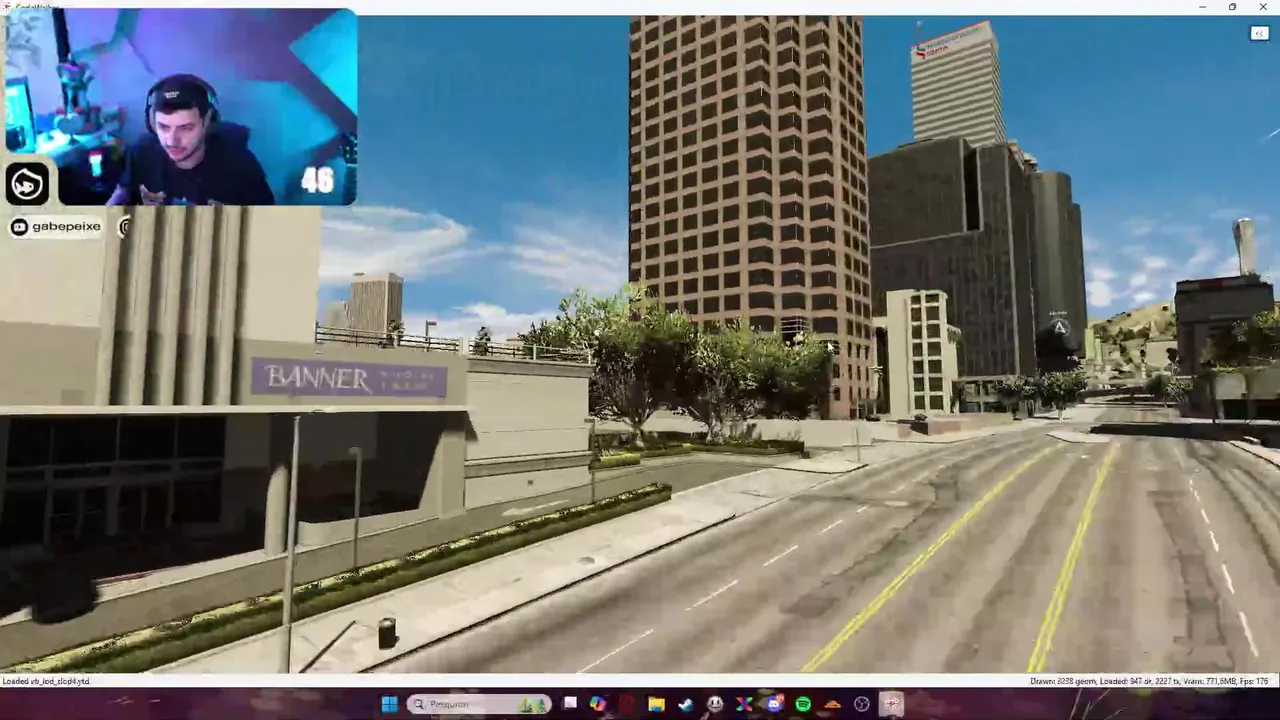Click the 'Loaded vb_lod_slod4.ytd' status text
This screenshot has width=1280, height=720.
click(46, 681)
